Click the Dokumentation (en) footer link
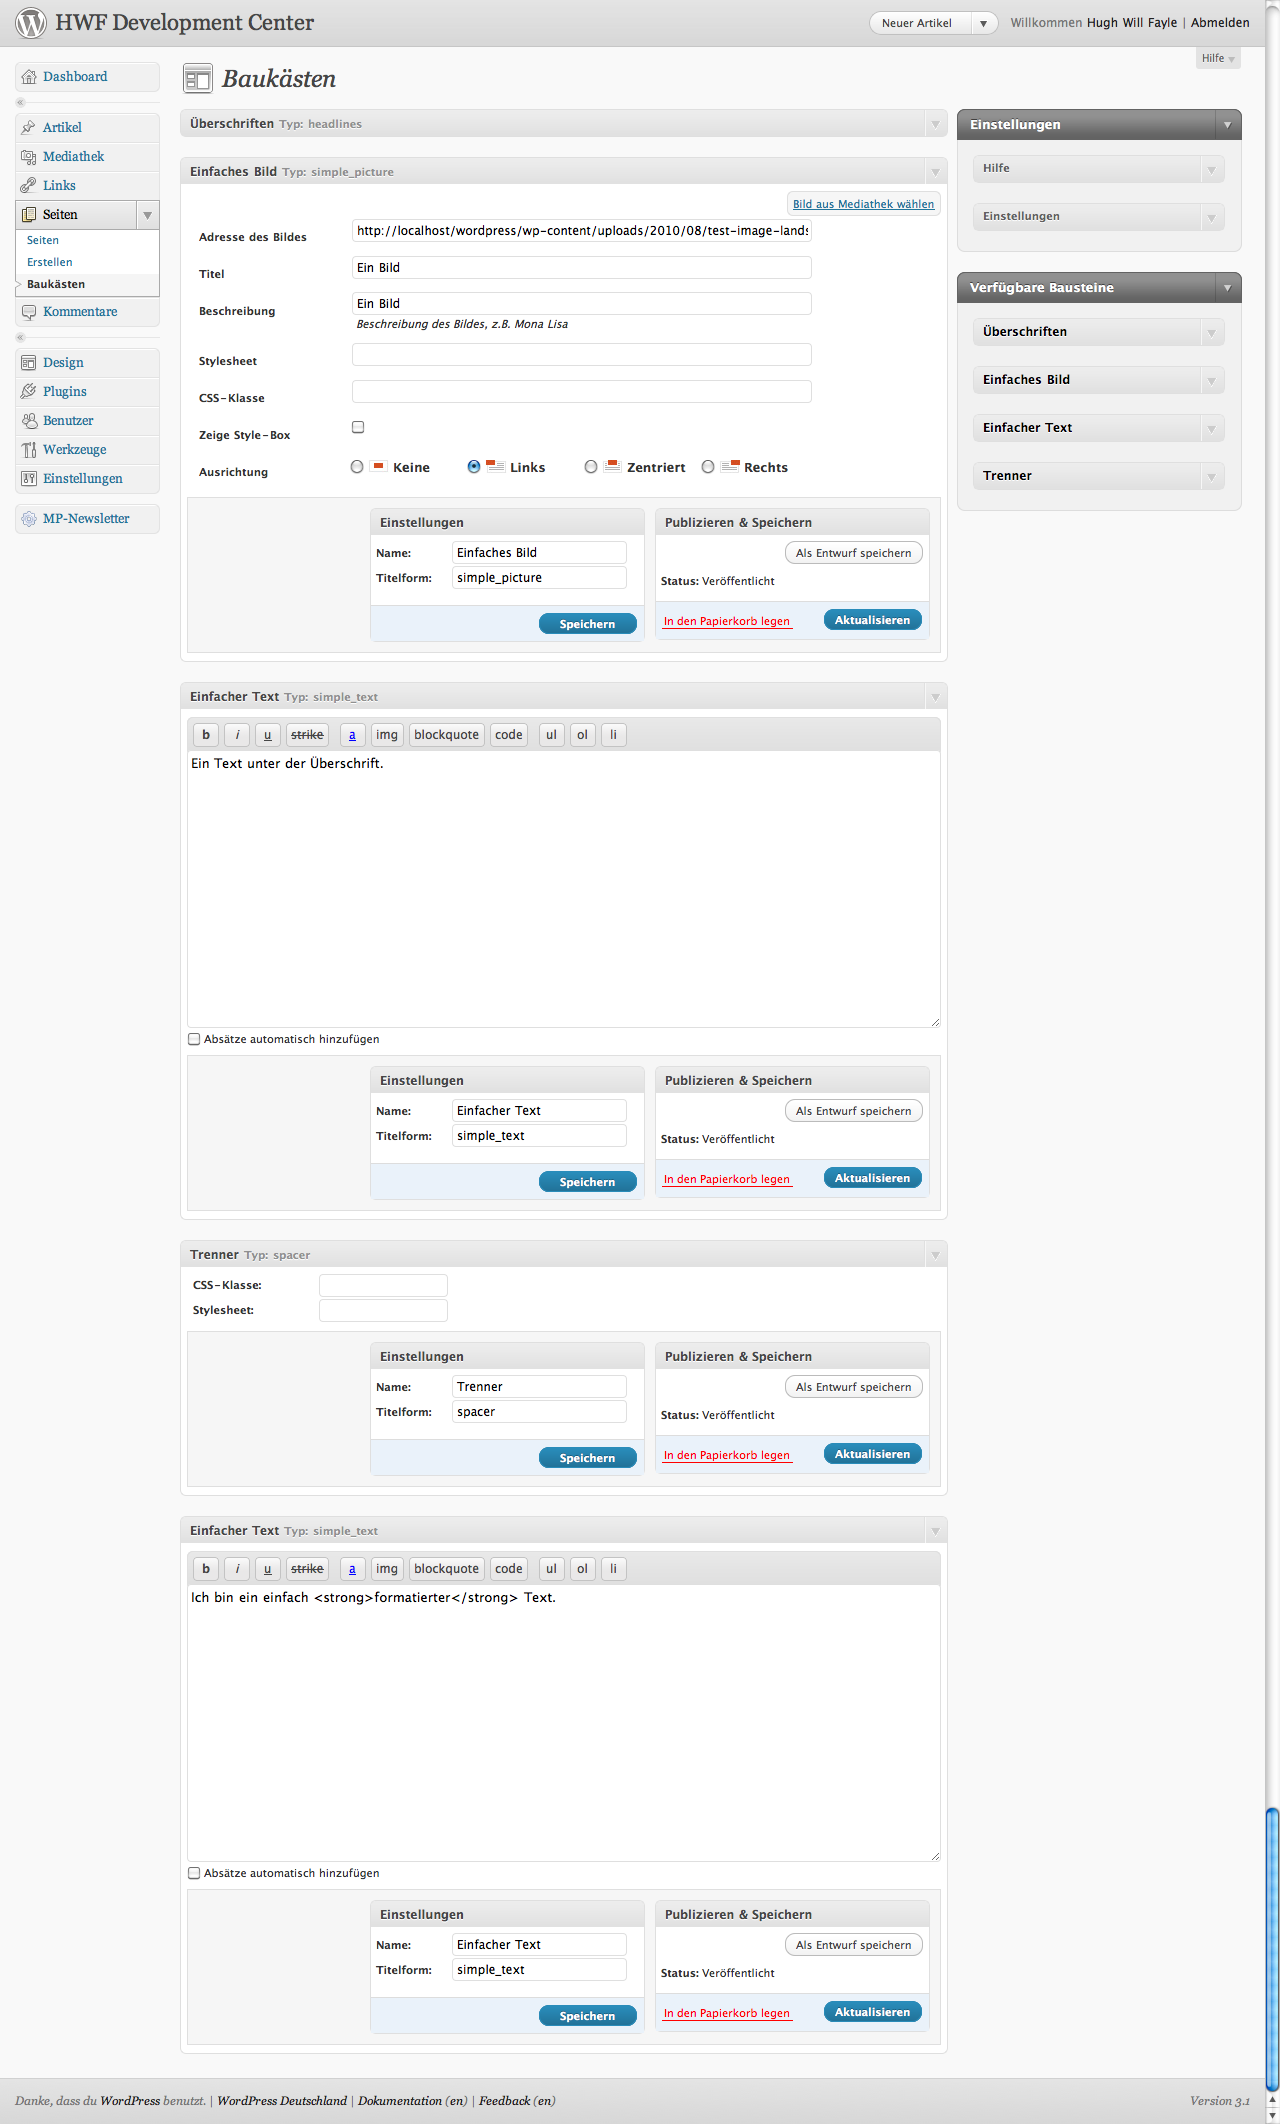This screenshot has height=2124, width=1280. click(x=413, y=2101)
